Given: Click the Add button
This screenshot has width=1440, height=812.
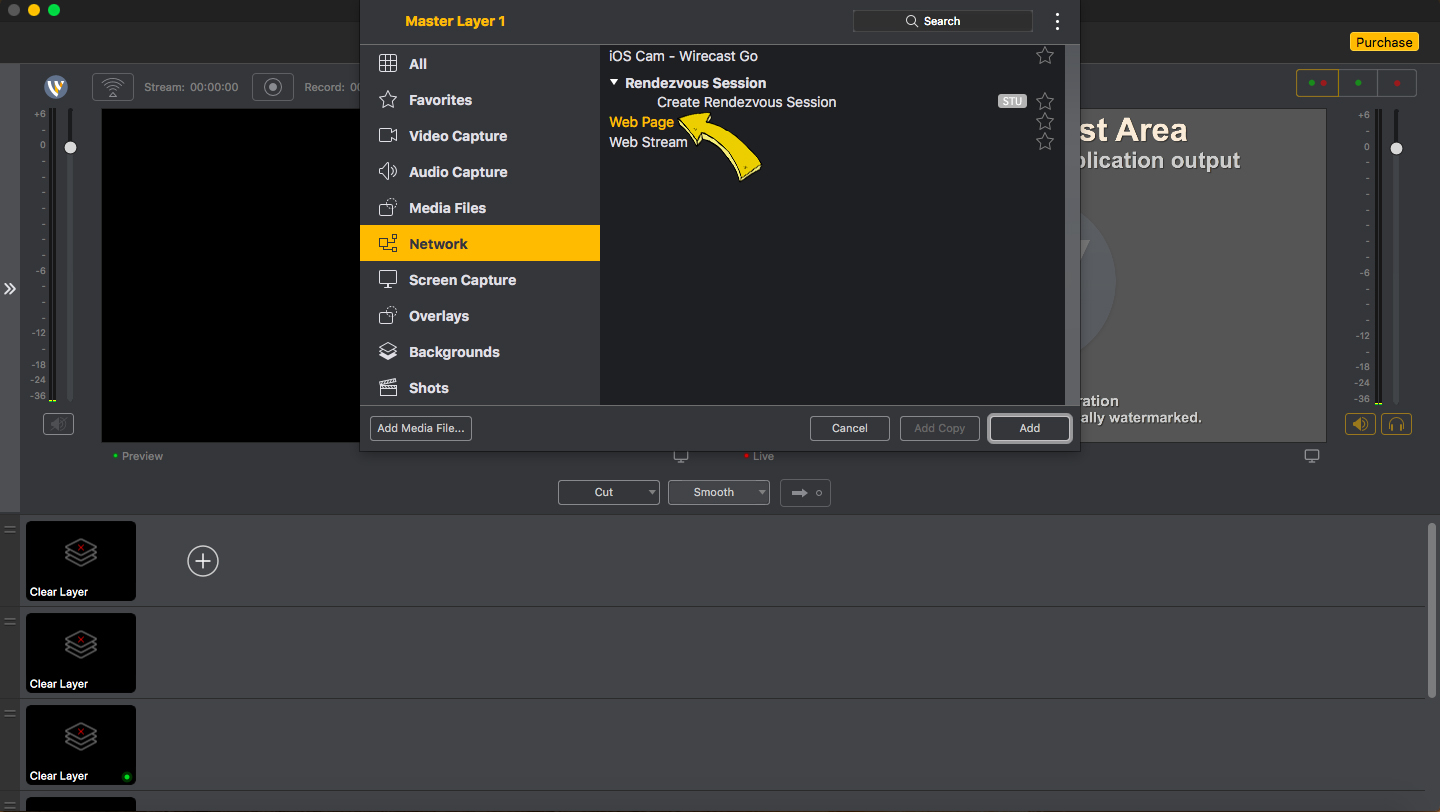Looking at the screenshot, I should pos(1029,428).
